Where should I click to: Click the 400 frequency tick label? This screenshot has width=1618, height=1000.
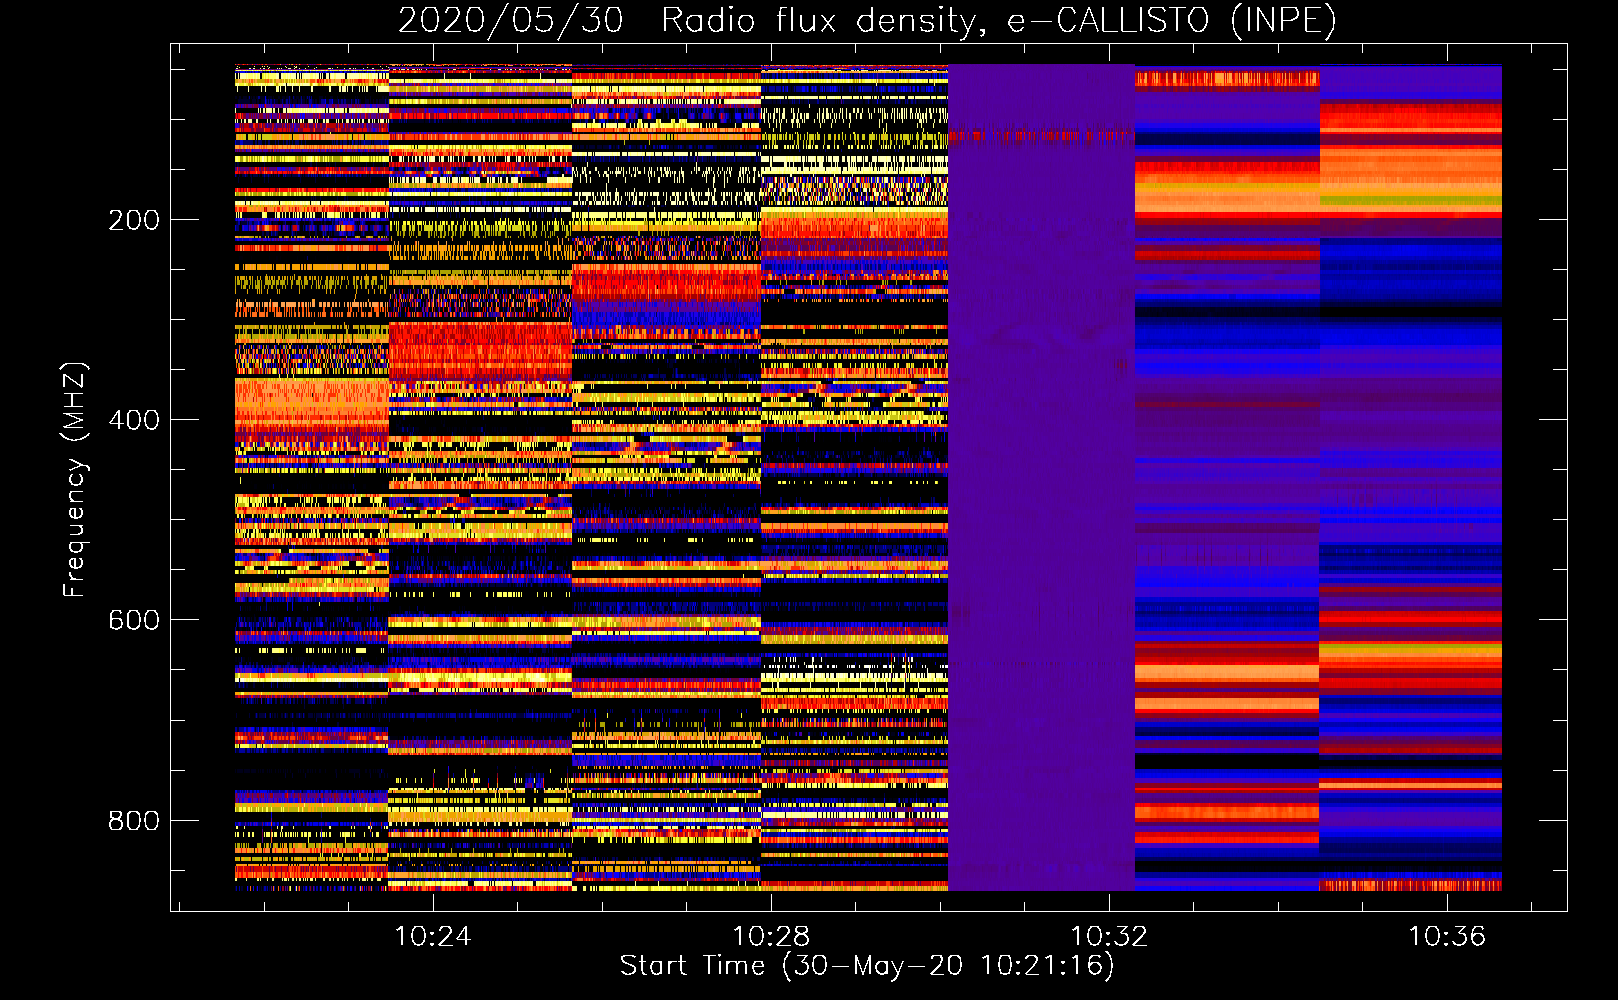point(134,420)
